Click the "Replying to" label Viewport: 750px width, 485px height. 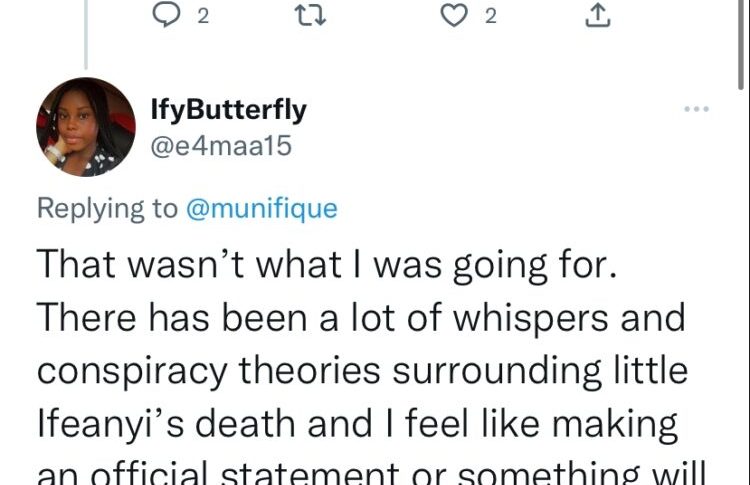[108, 208]
